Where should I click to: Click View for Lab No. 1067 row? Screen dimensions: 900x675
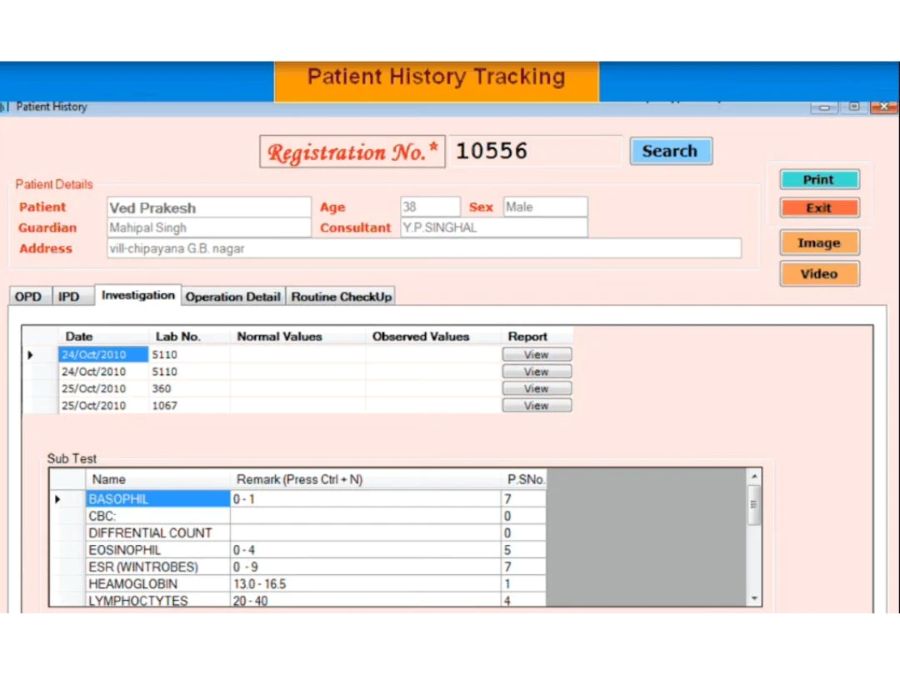point(537,406)
